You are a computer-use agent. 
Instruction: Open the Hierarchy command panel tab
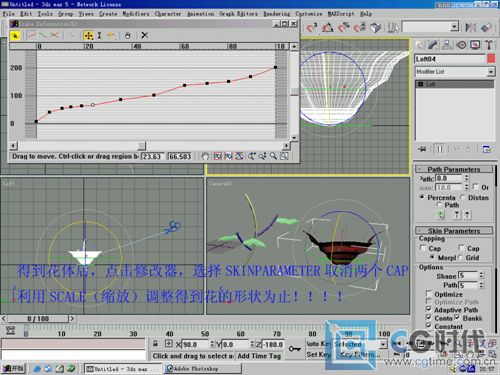pyautogui.click(x=447, y=45)
